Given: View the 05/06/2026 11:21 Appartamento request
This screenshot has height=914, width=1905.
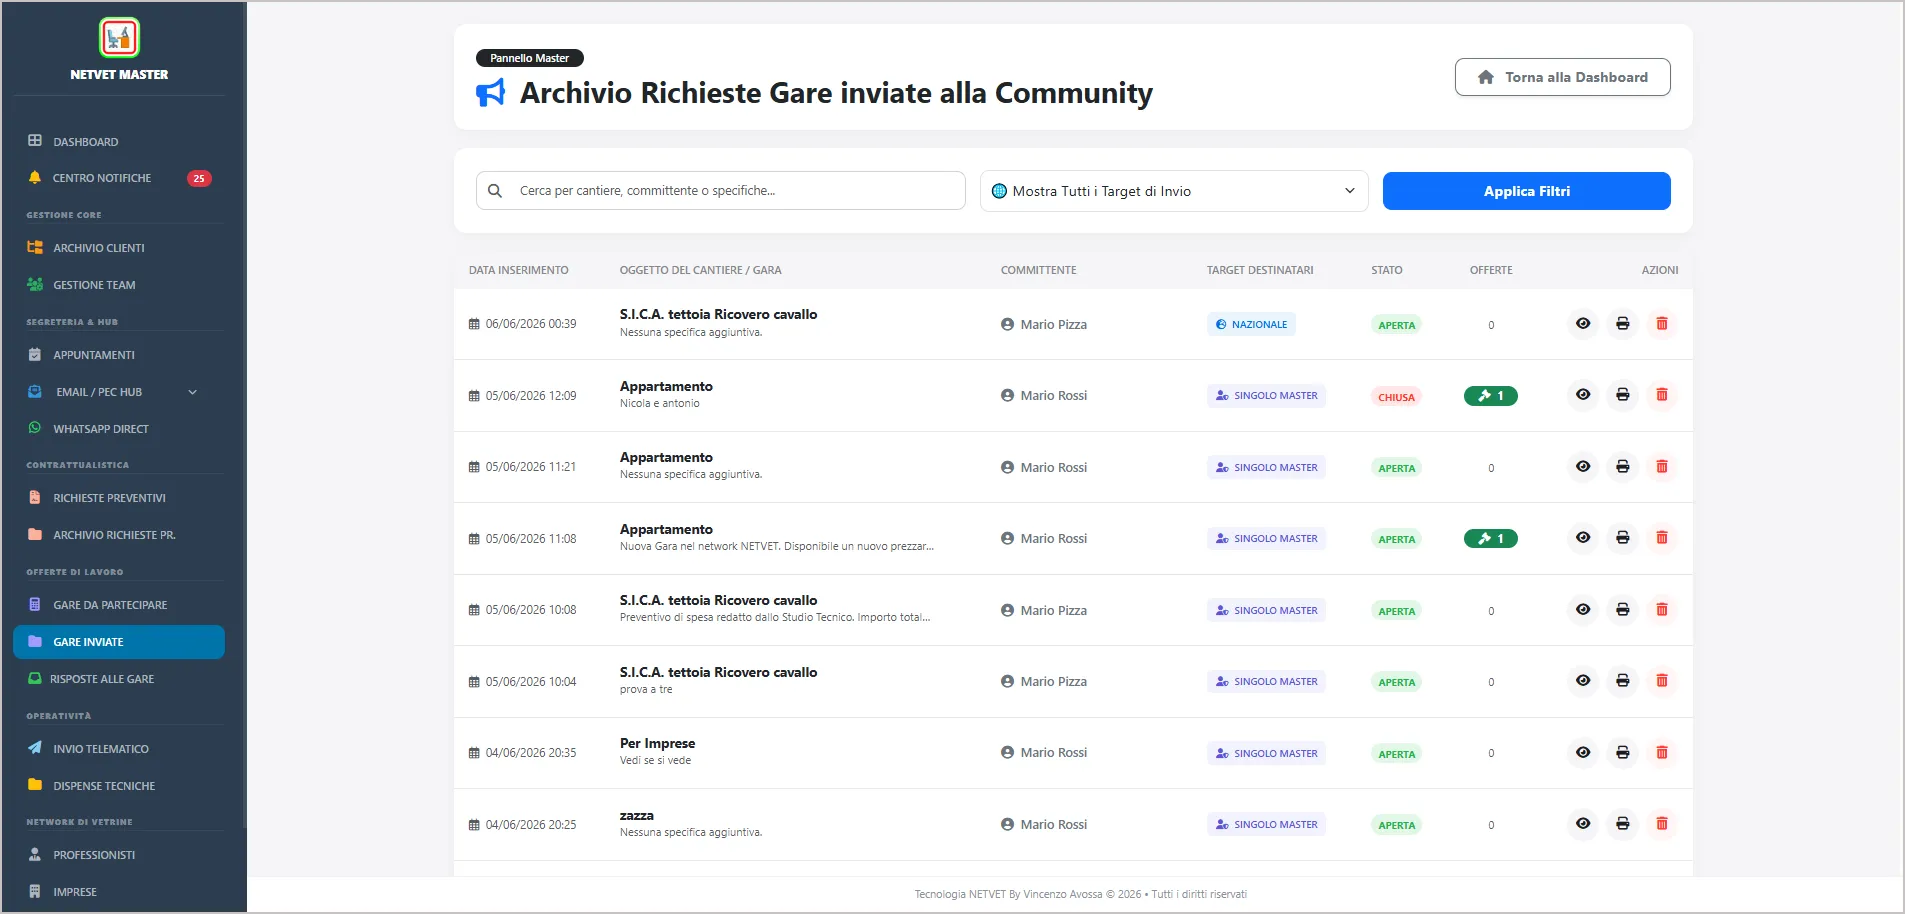Looking at the screenshot, I should (x=1583, y=467).
